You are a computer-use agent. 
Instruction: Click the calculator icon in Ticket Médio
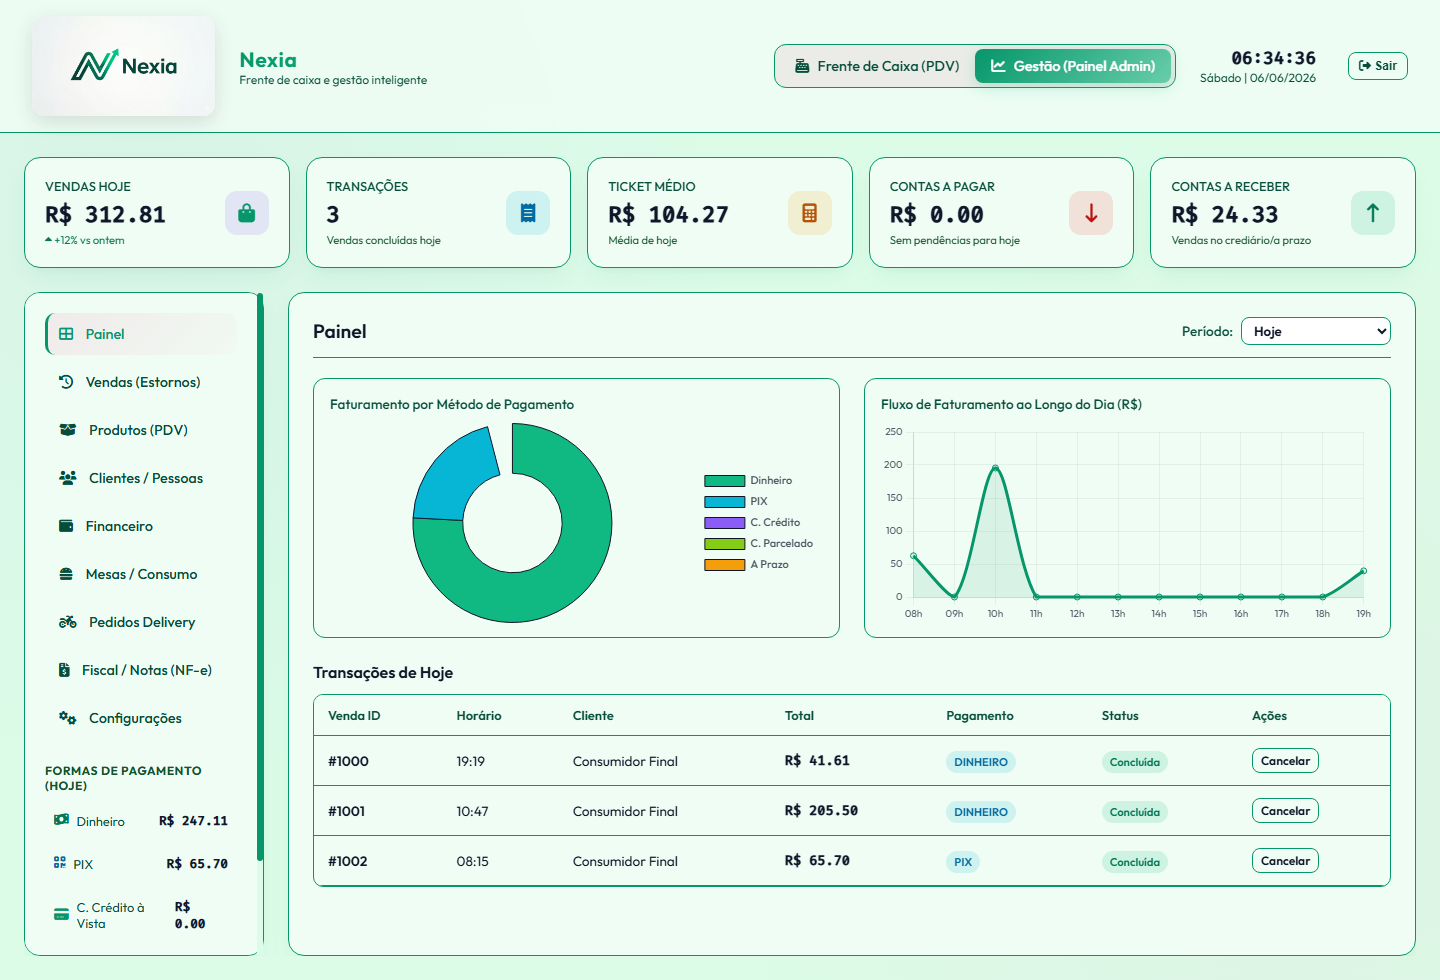(x=810, y=213)
